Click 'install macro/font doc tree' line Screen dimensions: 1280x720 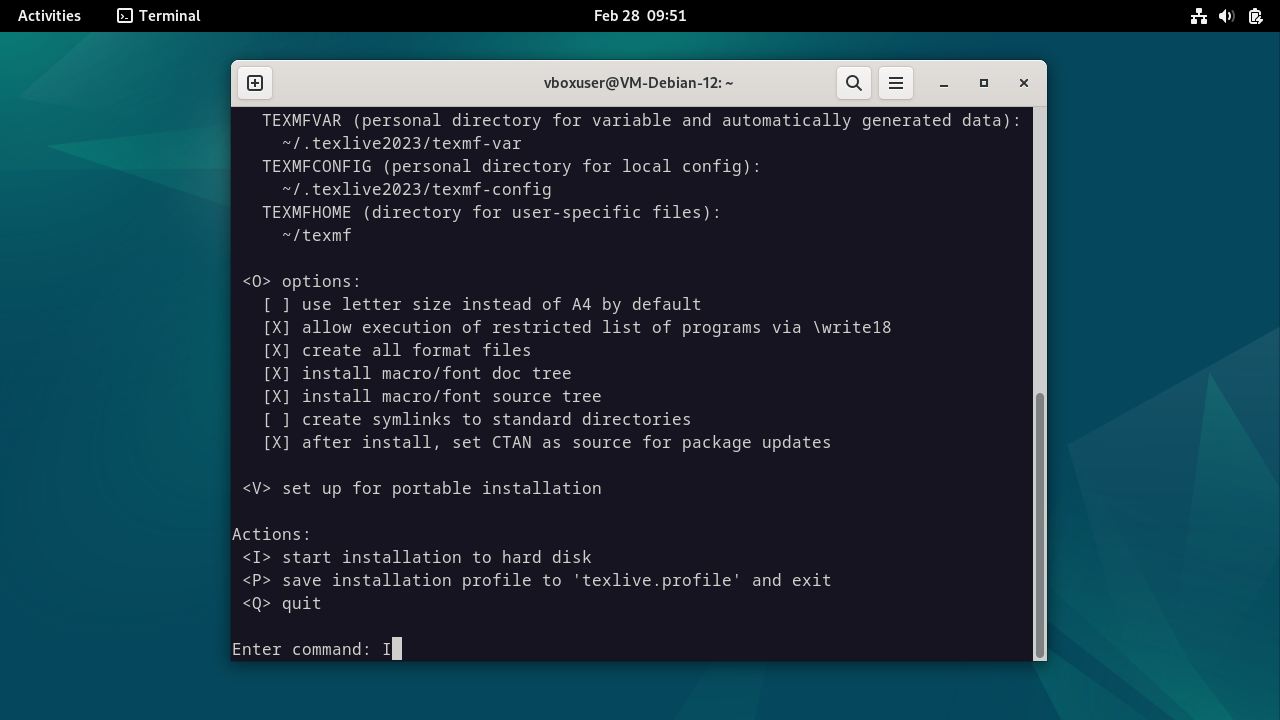pyautogui.click(x=417, y=373)
